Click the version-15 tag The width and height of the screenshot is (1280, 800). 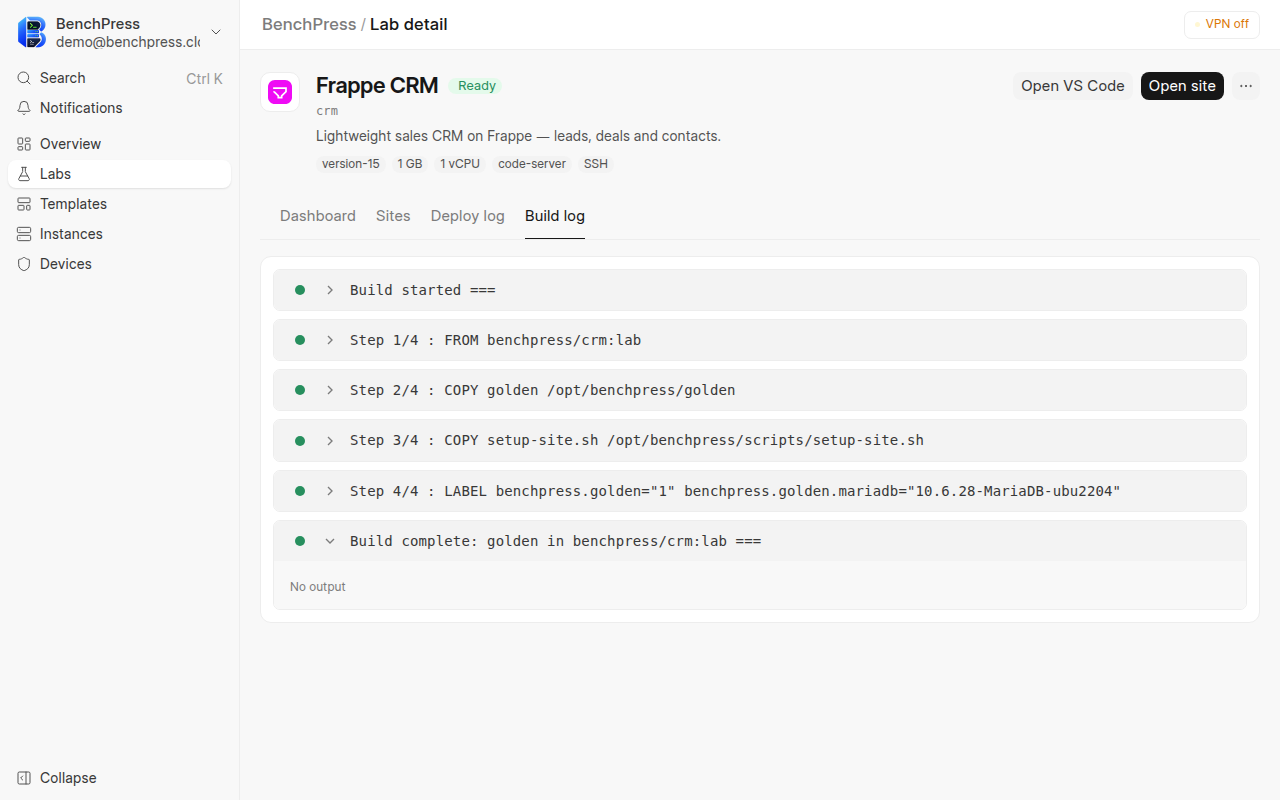coord(351,164)
